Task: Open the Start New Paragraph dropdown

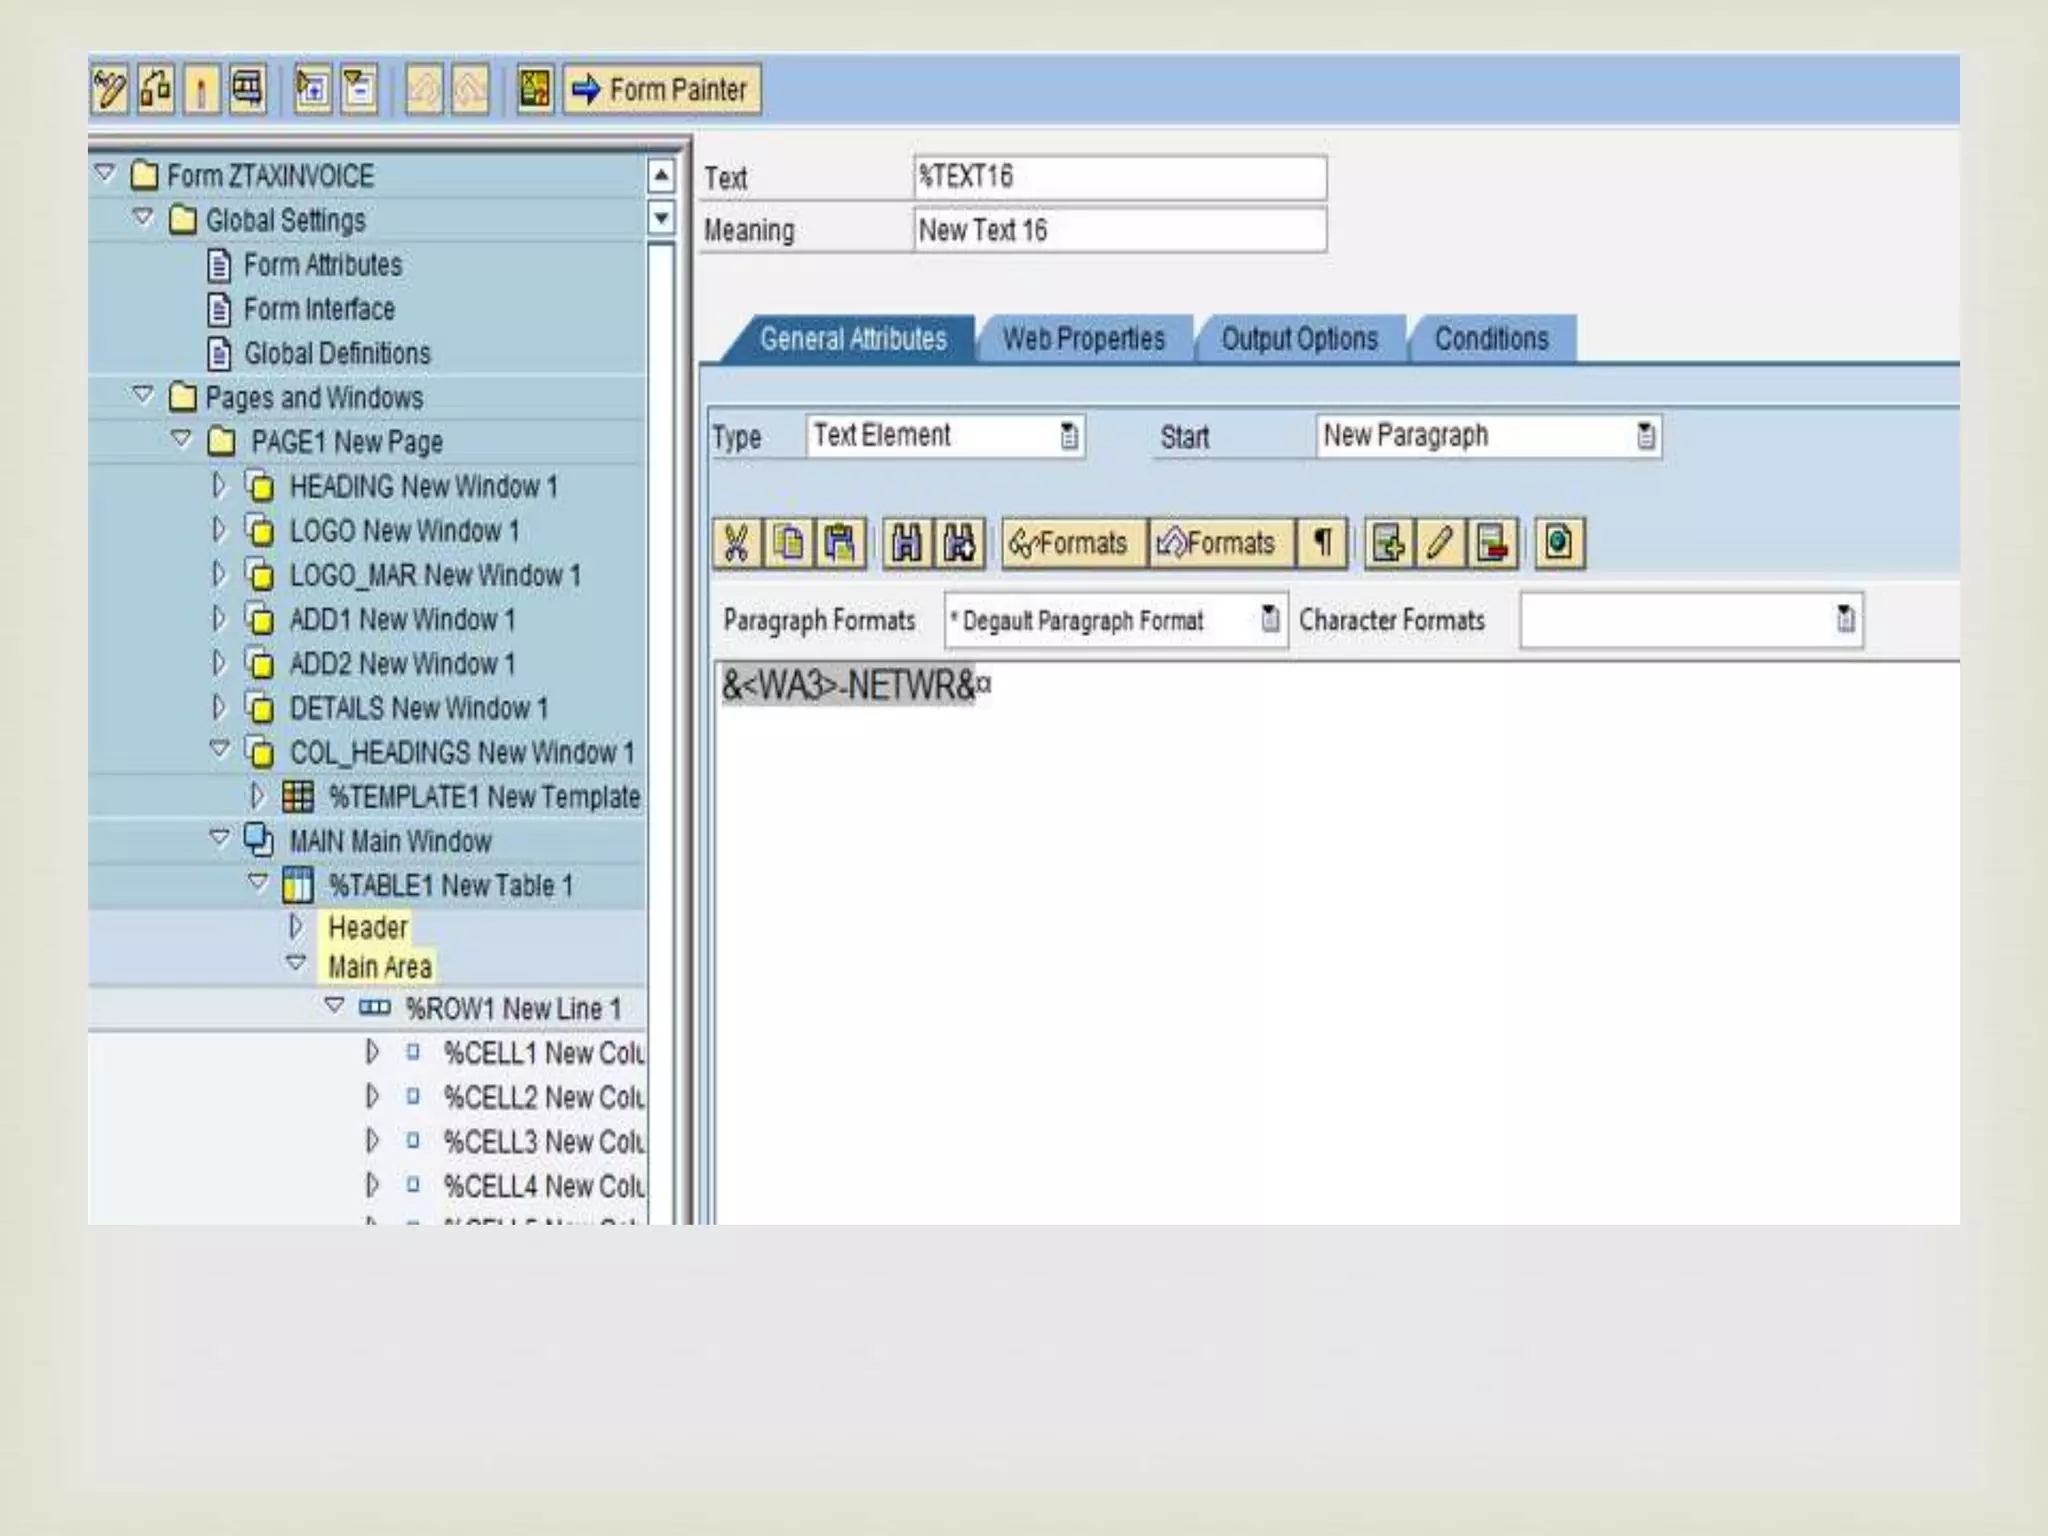Action: [x=1645, y=436]
